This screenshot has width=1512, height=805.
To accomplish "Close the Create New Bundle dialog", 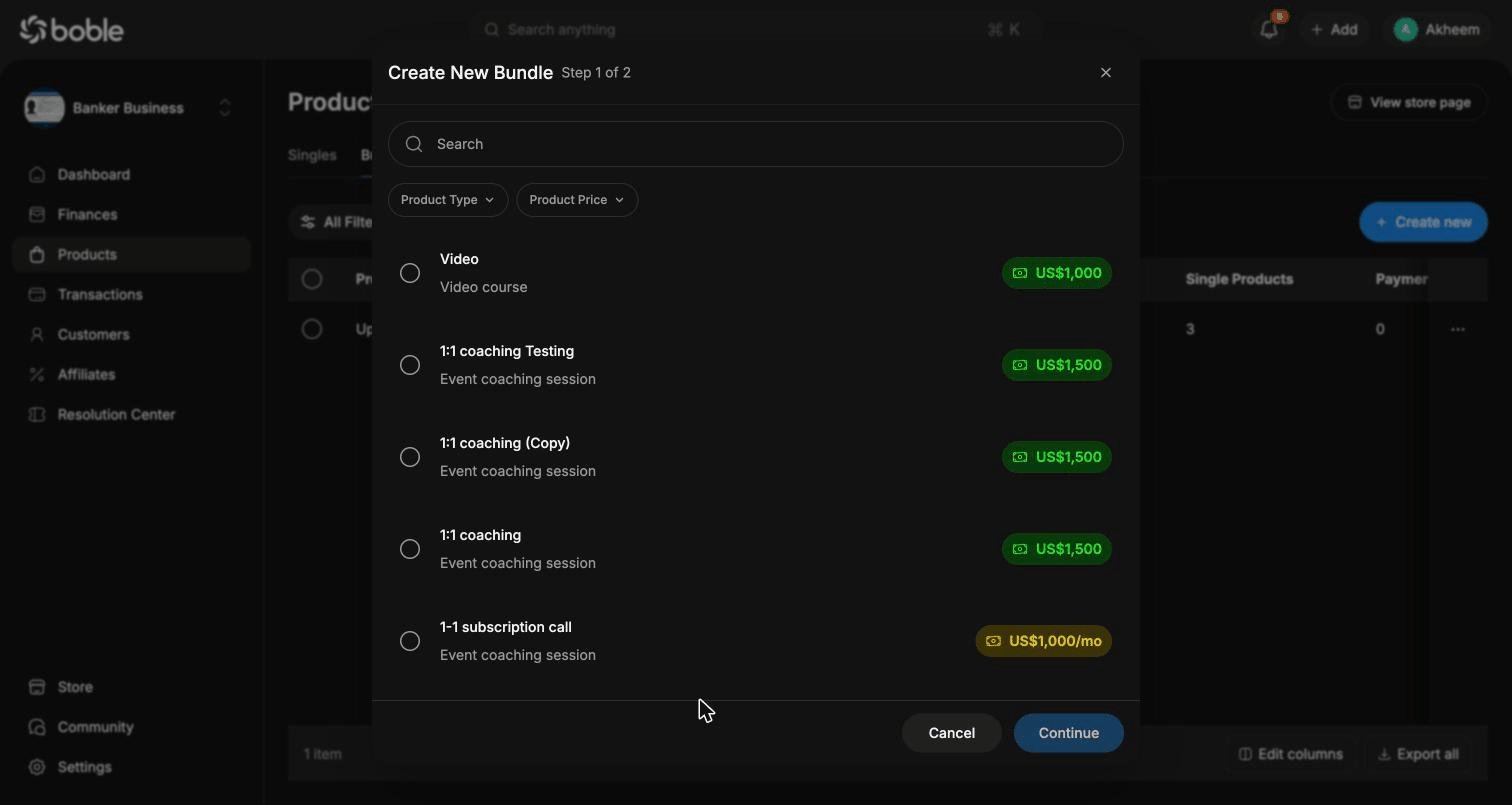I will 1106,72.
